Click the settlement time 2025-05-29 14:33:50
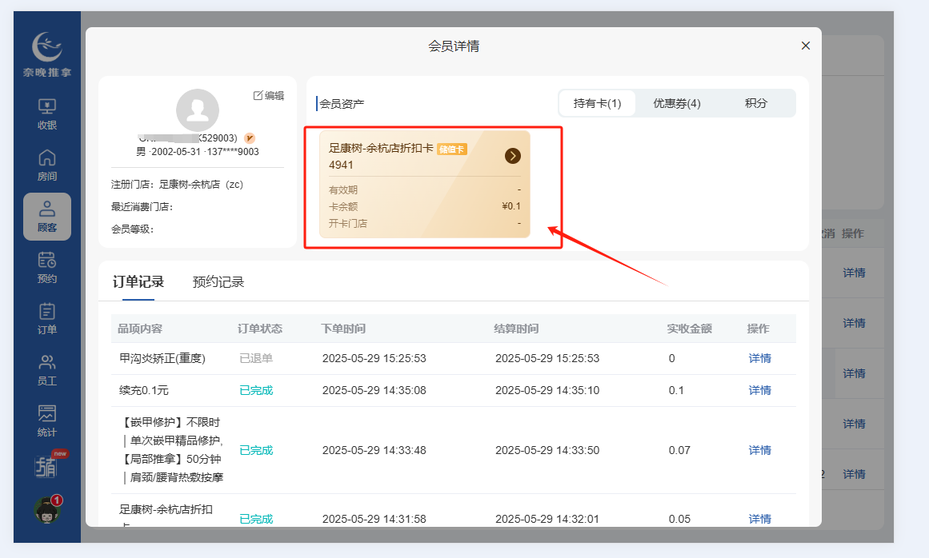Viewport: 929px width, 558px height. pos(547,450)
